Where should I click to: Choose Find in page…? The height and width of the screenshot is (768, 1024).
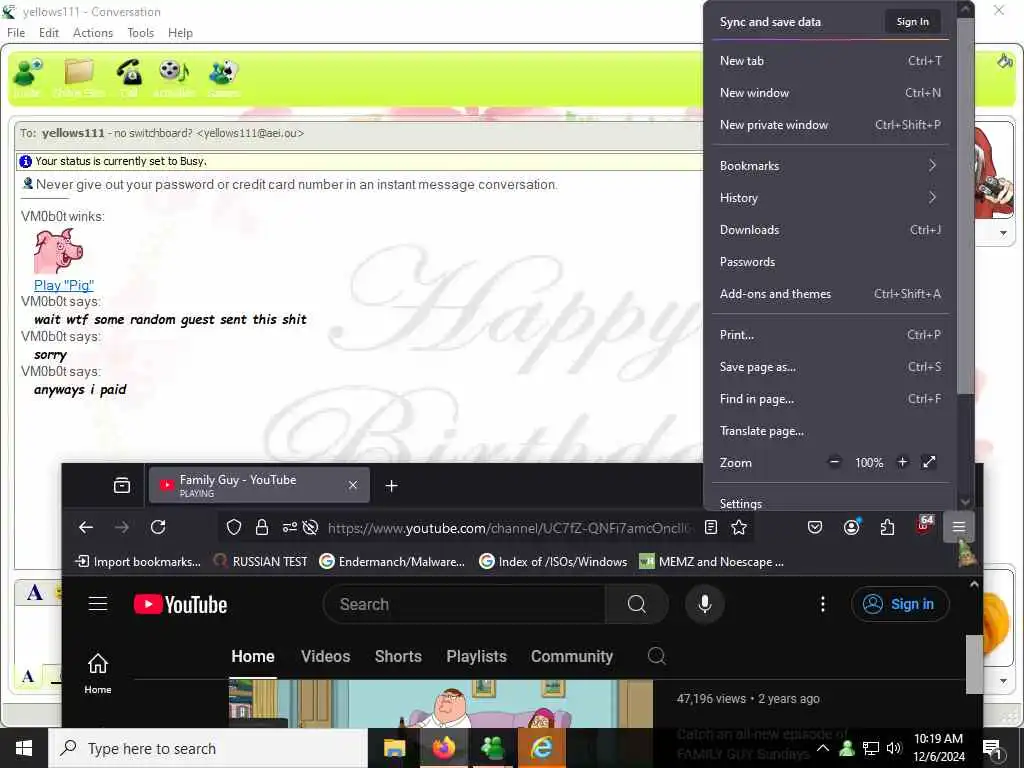(829, 399)
